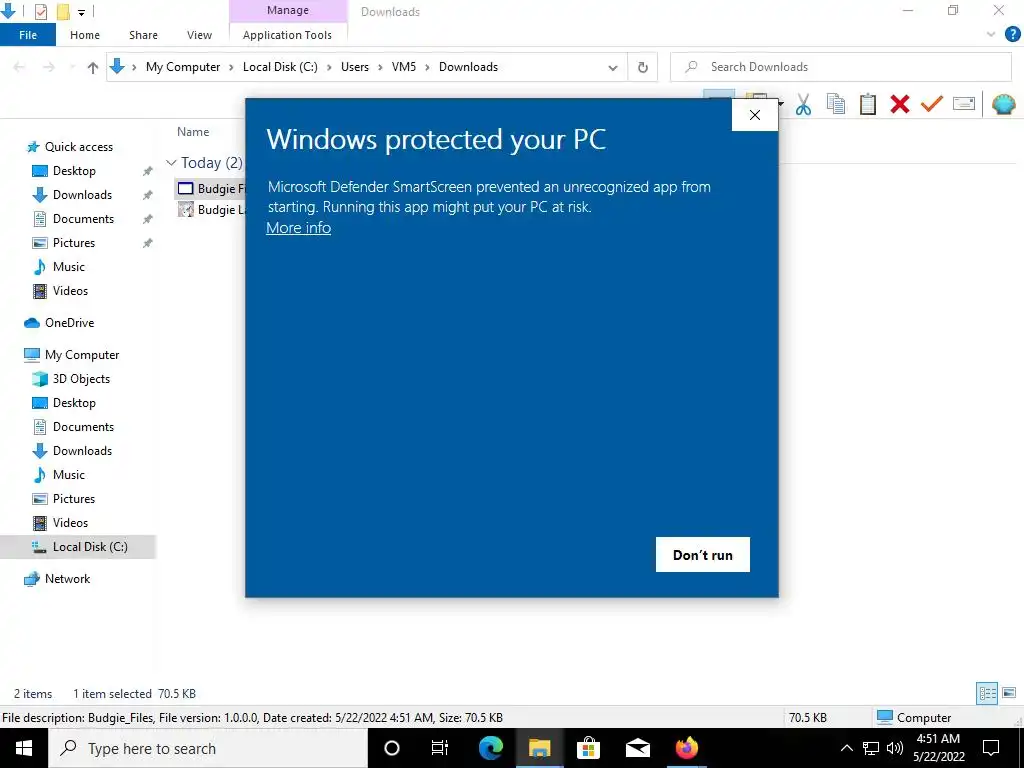Viewport: 1024px width, 768px height.
Task: Click Users in the address bar
Action: click(355, 67)
